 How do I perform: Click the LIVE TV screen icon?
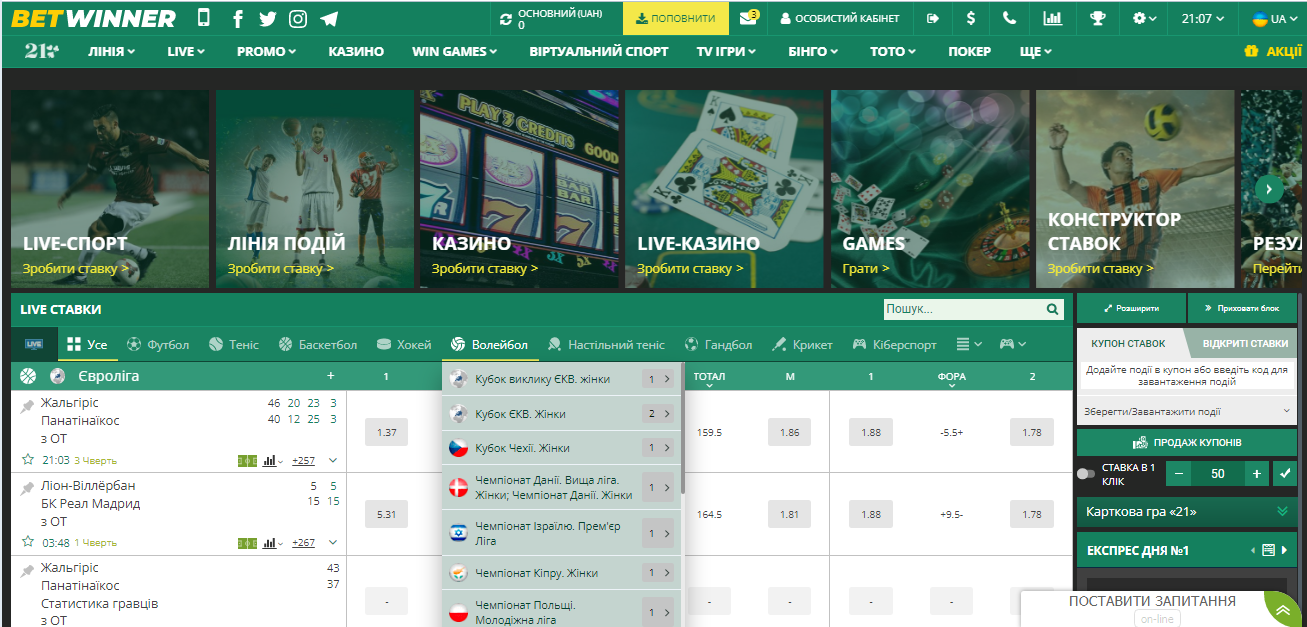point(35,344)
